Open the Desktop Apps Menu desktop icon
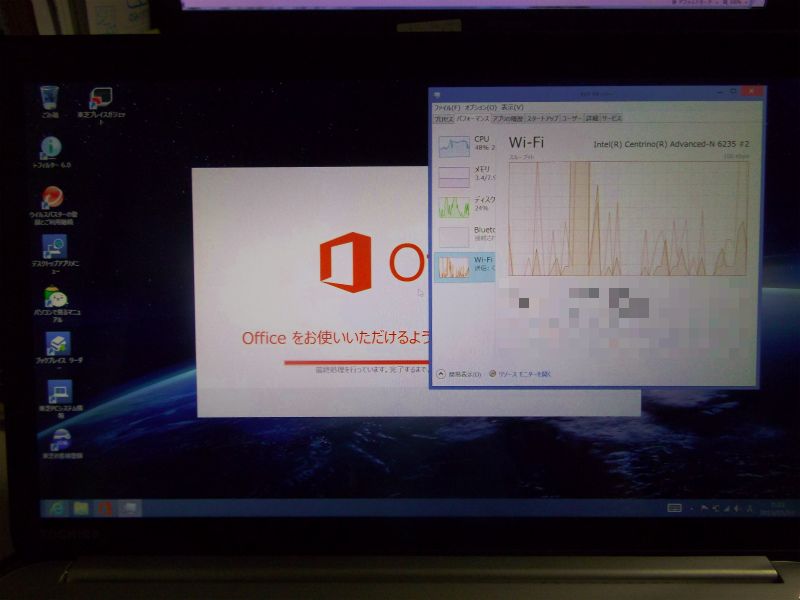 coord(55,254)
